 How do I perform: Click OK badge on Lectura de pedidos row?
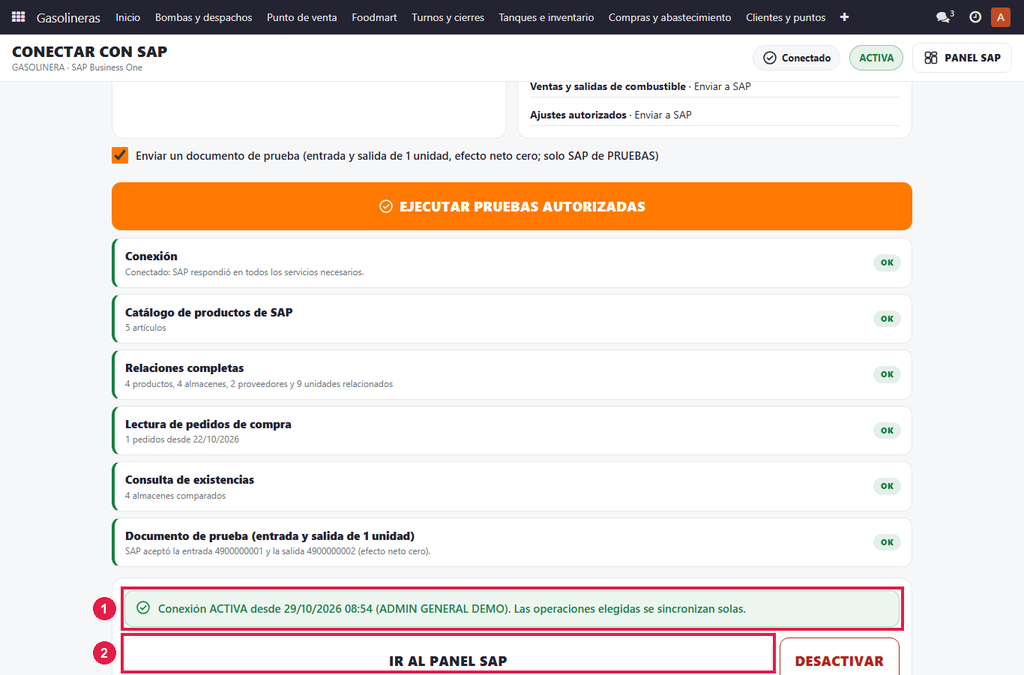point(887,430)
